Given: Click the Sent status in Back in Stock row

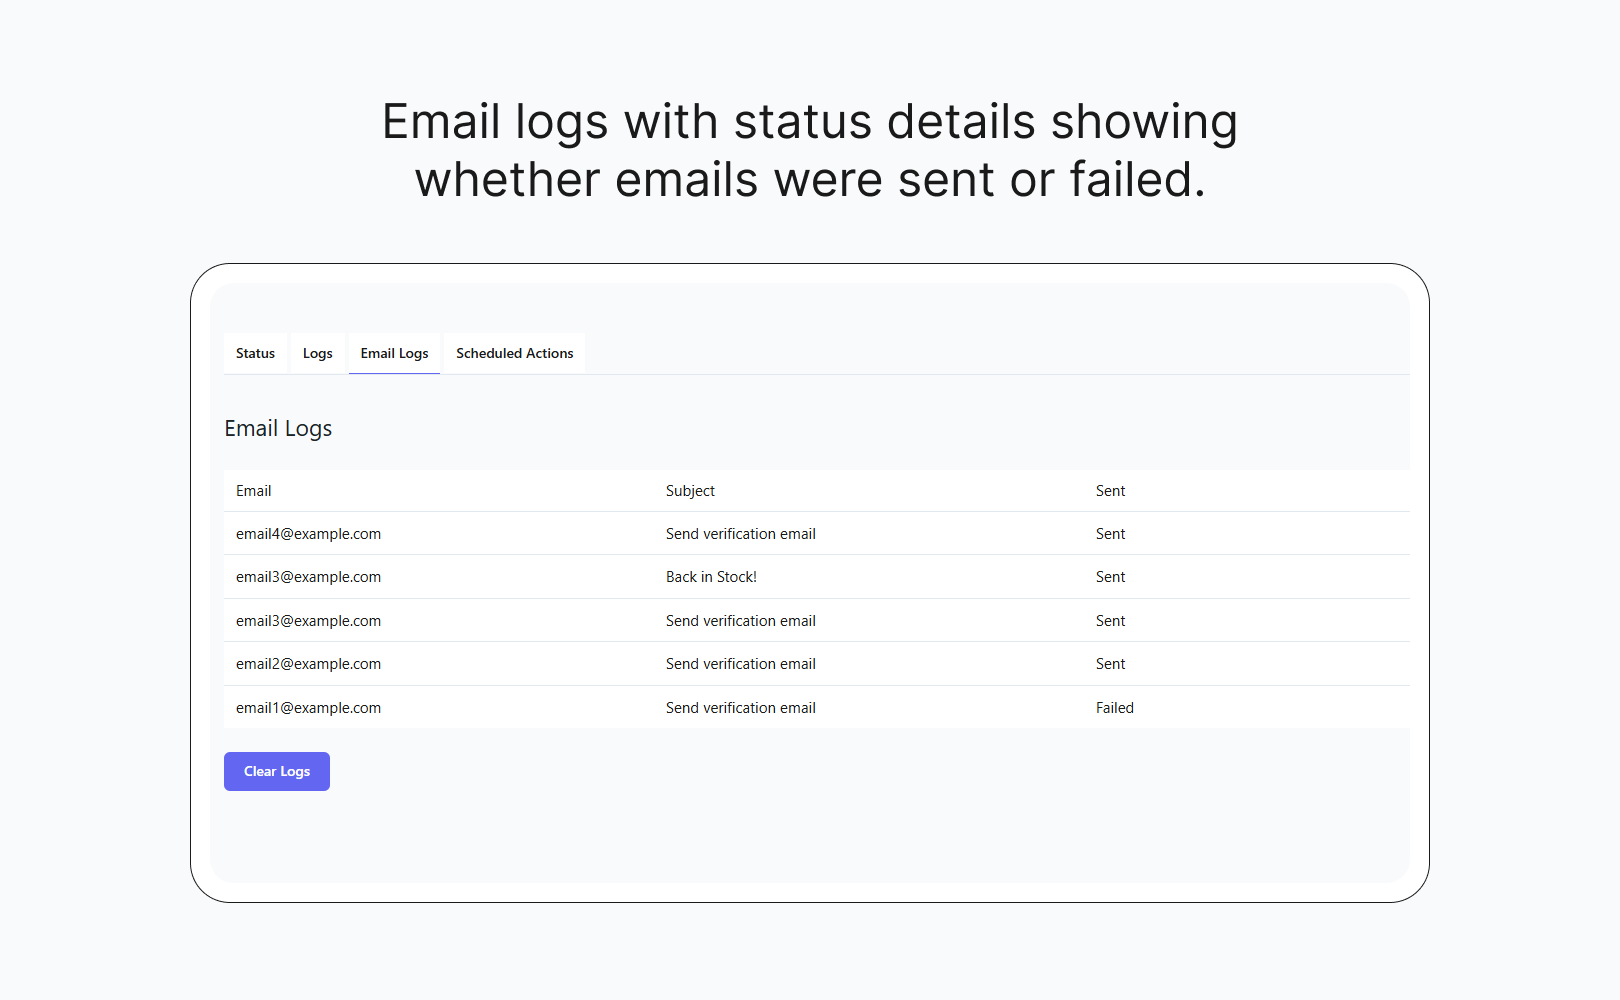Looking at the screenshot, I should [x=1110, y=577].
